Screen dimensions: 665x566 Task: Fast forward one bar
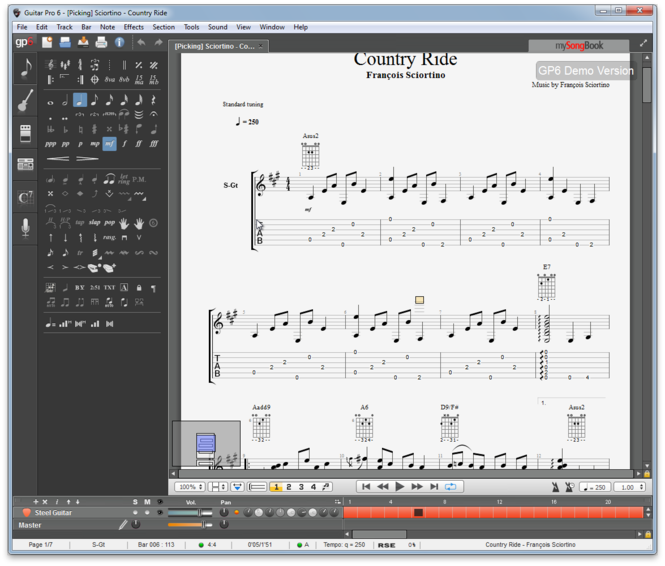[416, 487]
